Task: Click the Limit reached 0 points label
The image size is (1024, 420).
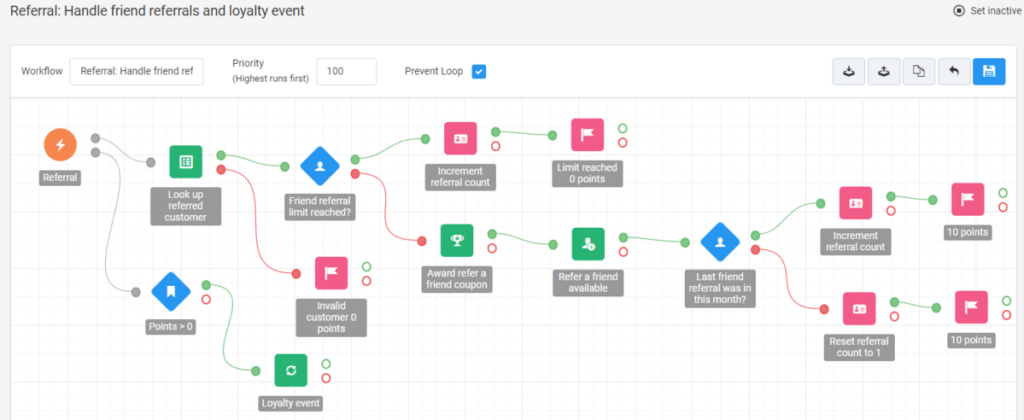Action: tap(587, 173)
